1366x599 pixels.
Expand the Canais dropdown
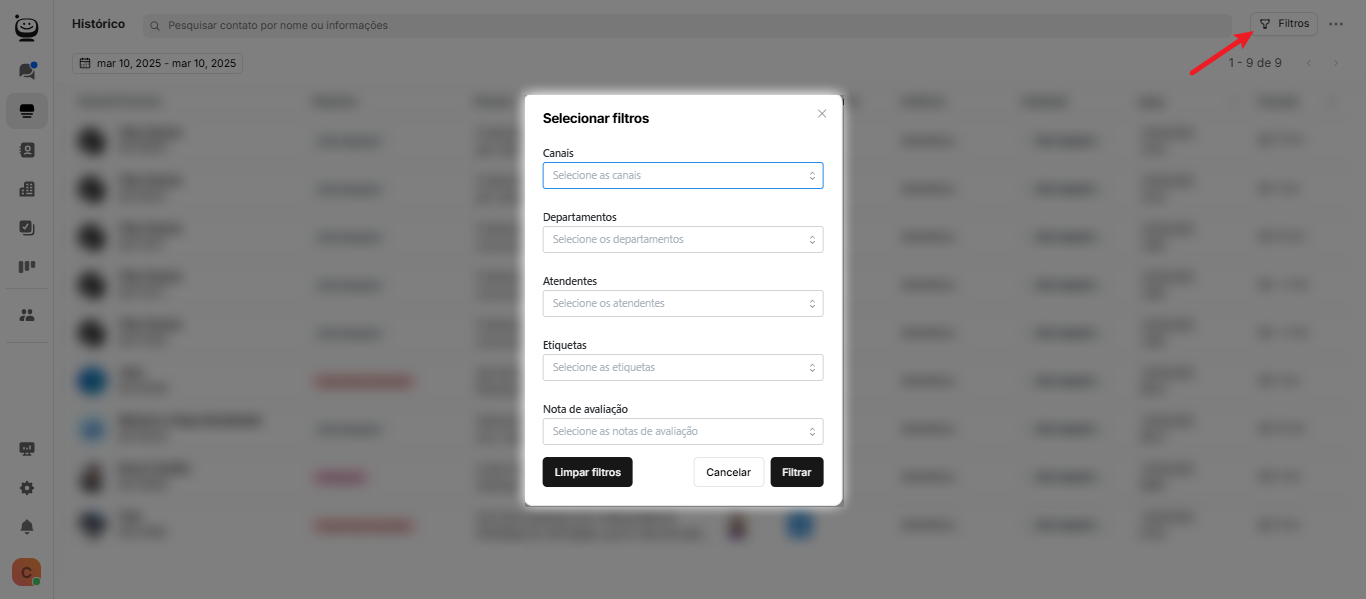tap(682, 176)
